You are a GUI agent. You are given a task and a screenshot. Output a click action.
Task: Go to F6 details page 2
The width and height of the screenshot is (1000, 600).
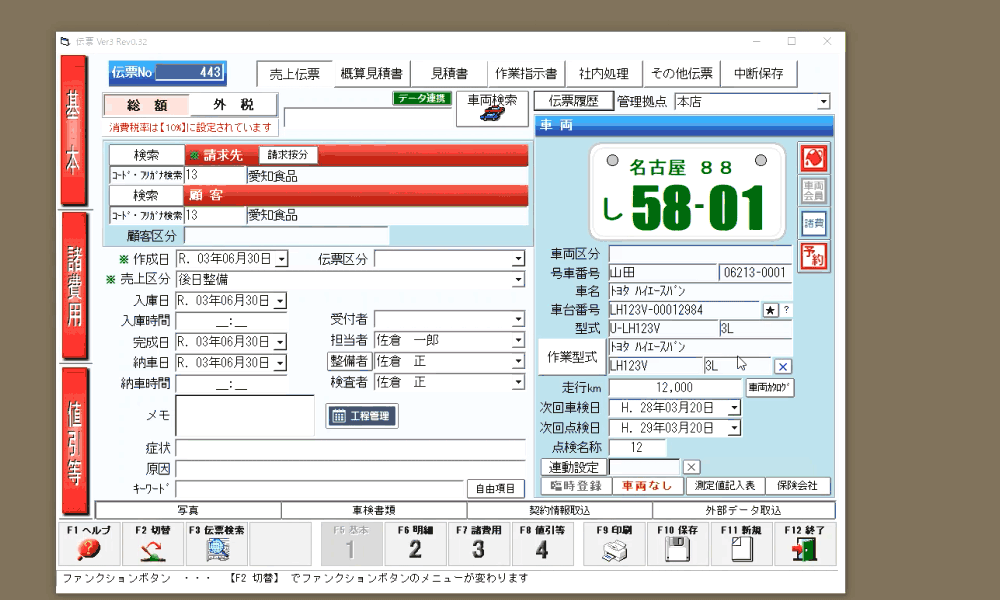(415, 544)
